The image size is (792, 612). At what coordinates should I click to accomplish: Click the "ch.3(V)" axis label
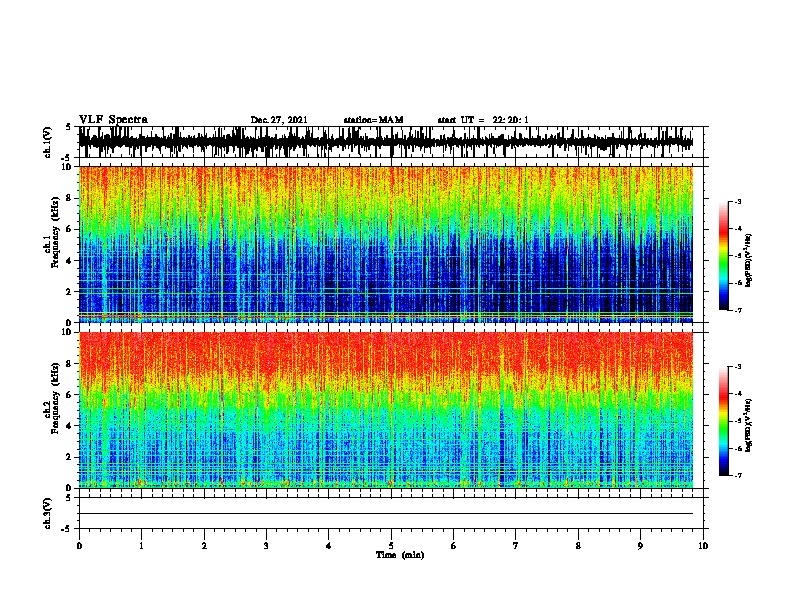tap(48, 513)
